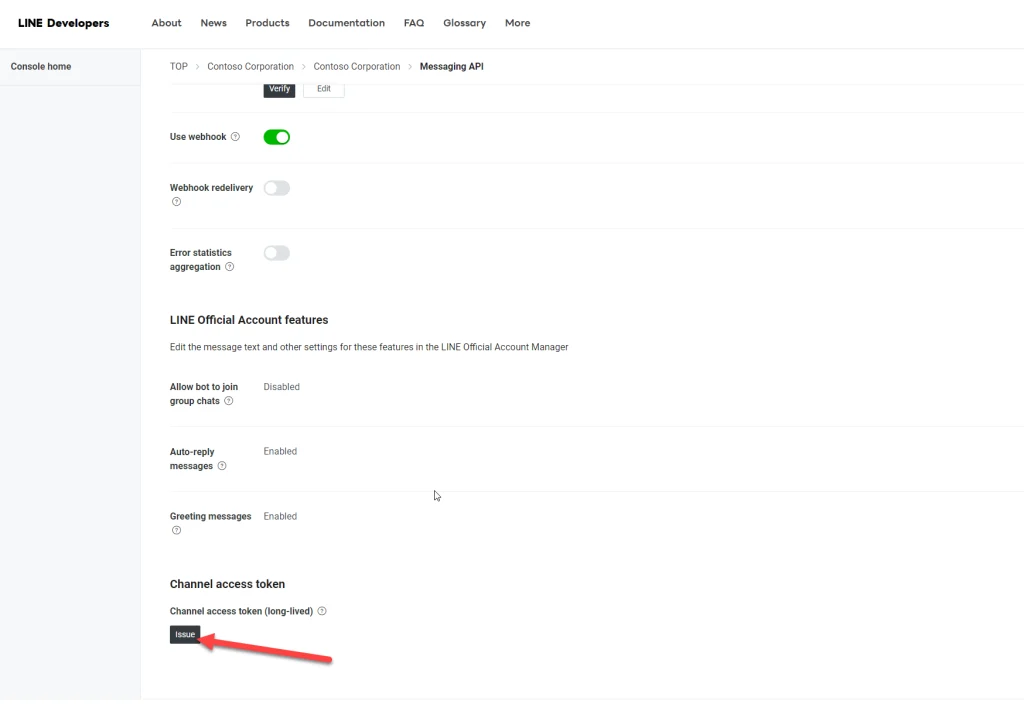Open help icon for Auto-reply messages
Screen dimensions: 1024x714
tap(222, 466)
